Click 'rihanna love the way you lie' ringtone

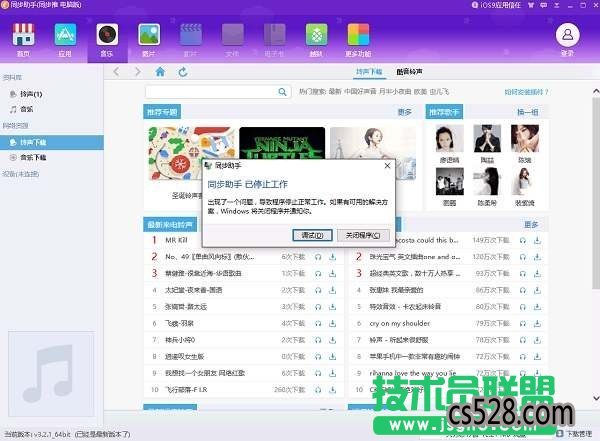413,373
